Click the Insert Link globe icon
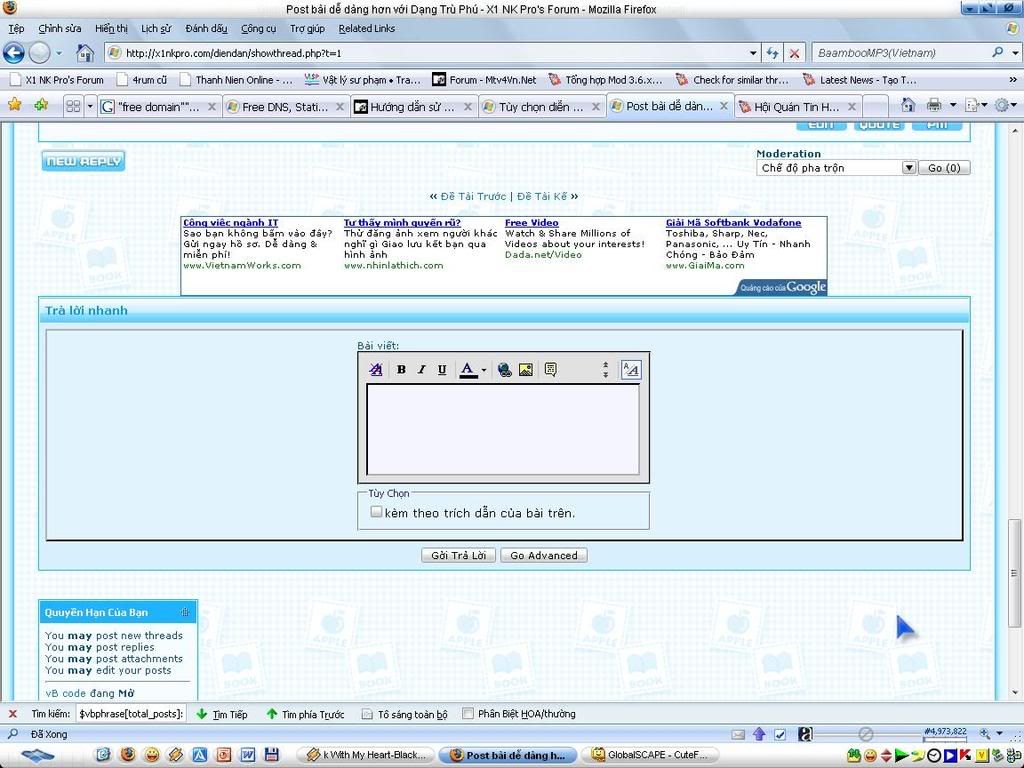This screenshot has height=768, width=1024. [x=504, y=370]
